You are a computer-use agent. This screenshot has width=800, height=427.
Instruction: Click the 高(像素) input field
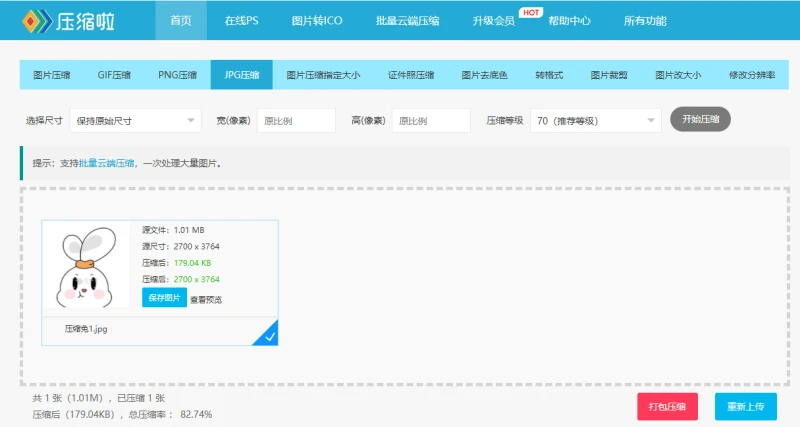pyautogui.click(x=431, y=120)
